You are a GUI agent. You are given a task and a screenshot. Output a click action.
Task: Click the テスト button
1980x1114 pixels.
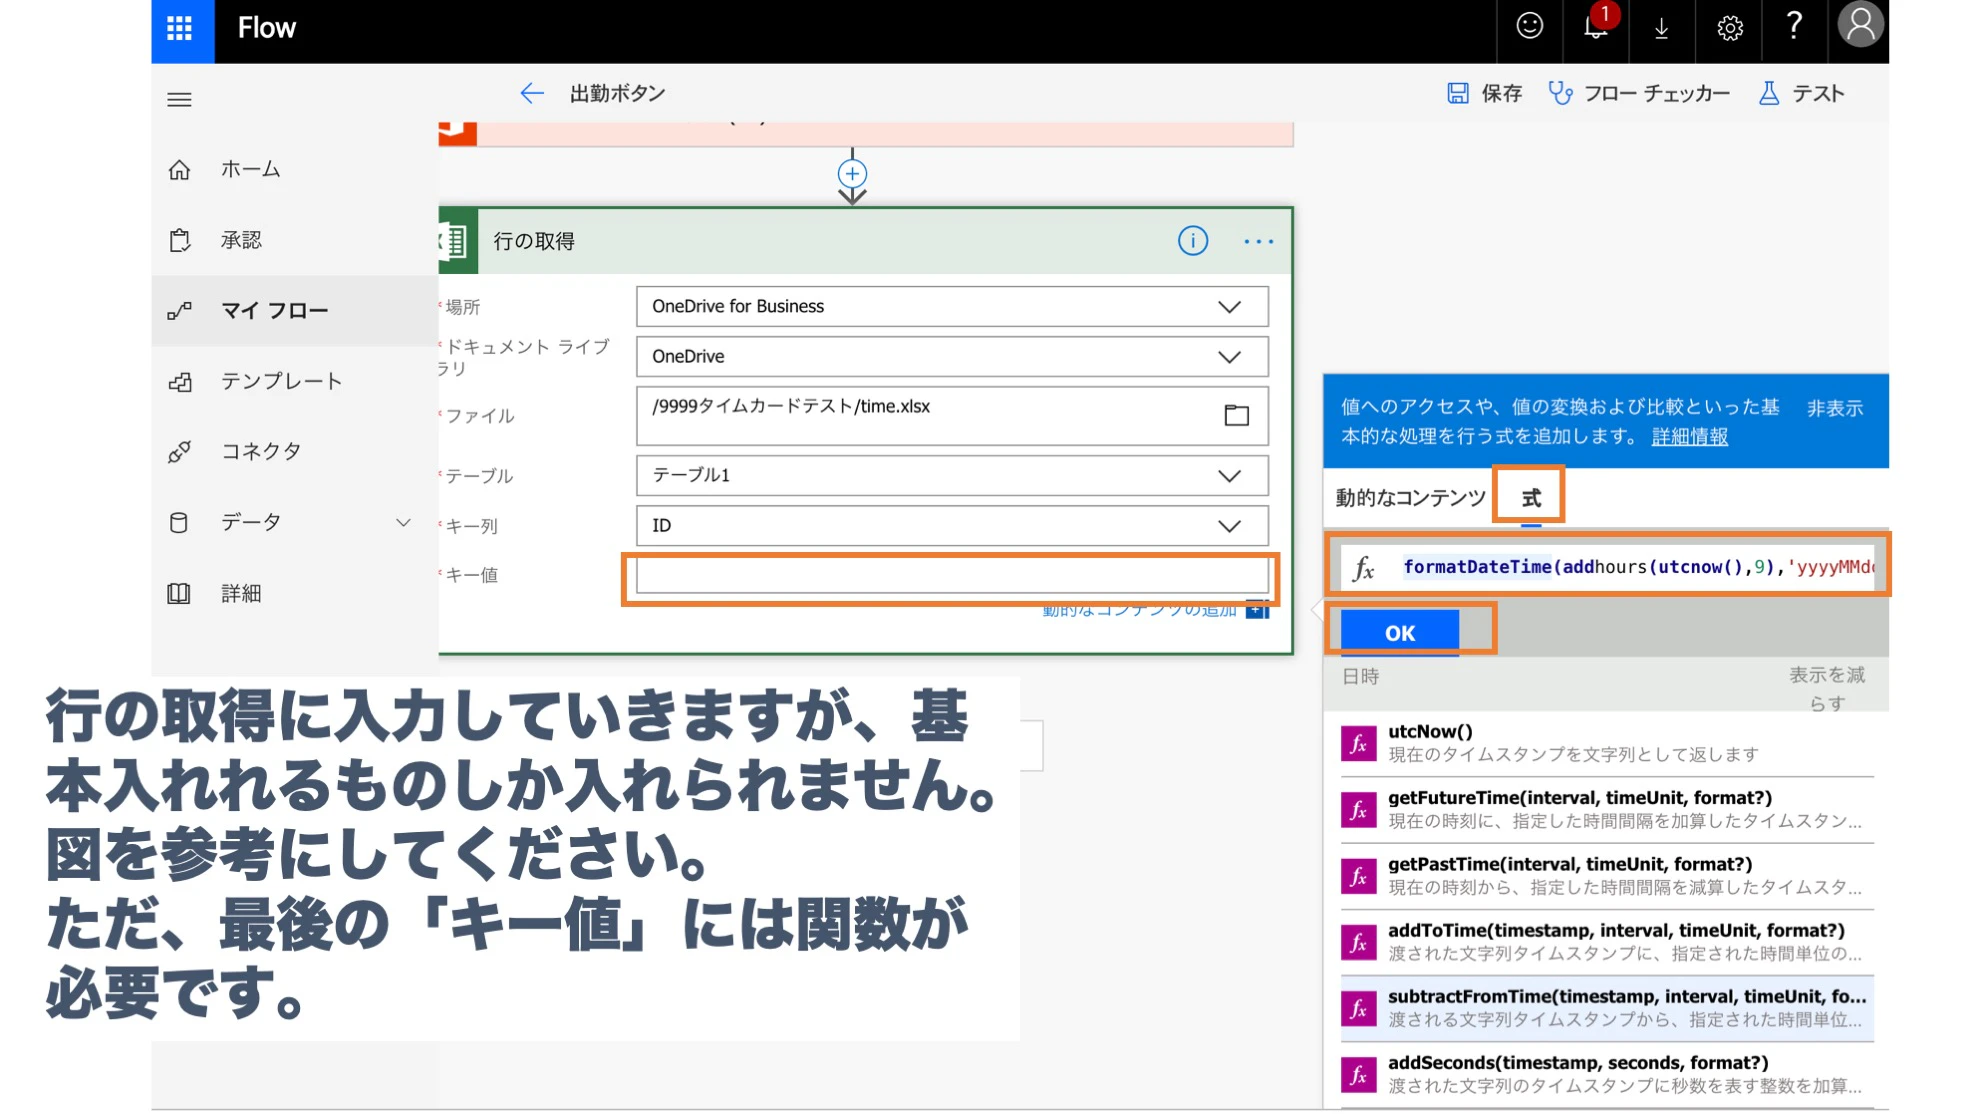(x=1801, y=93)
